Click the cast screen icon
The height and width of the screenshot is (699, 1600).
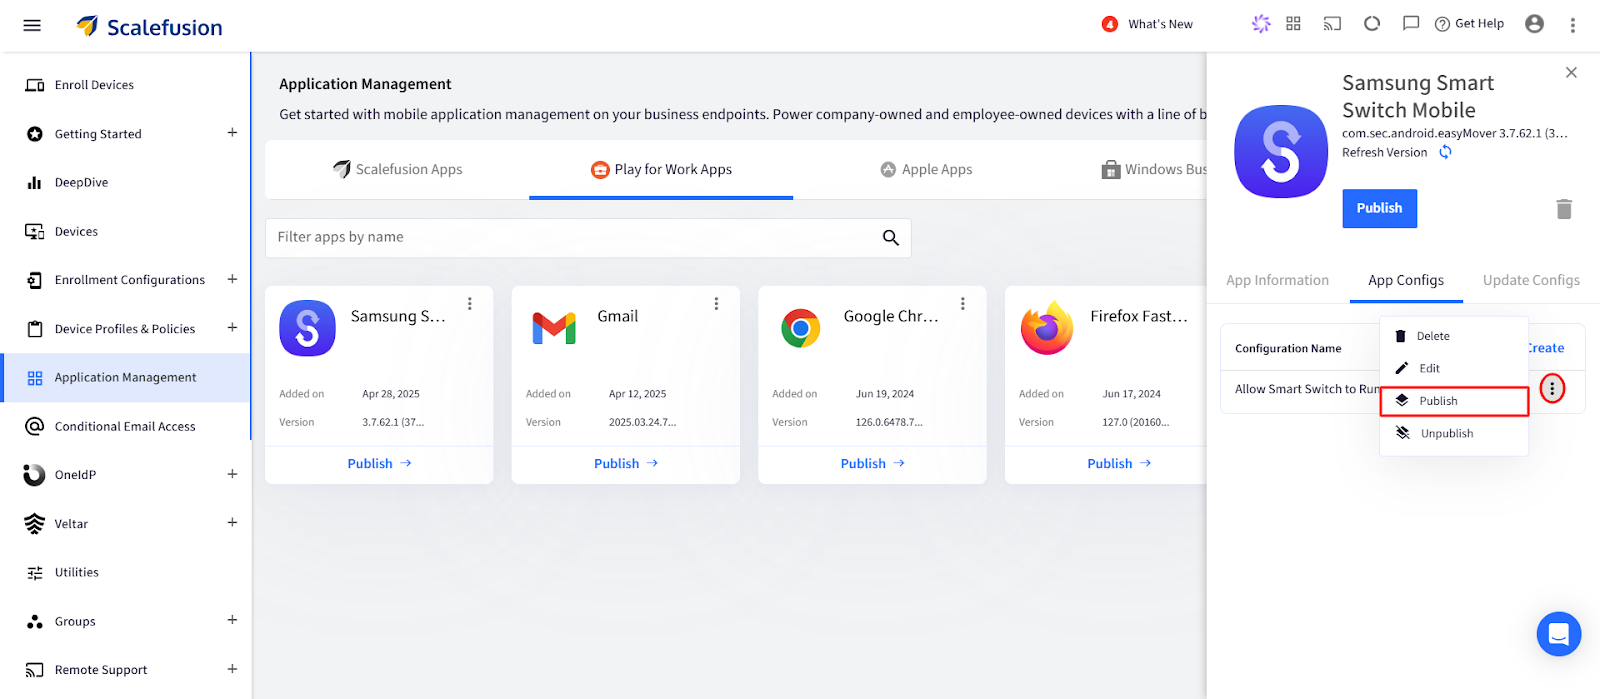tap(1332, 24)
